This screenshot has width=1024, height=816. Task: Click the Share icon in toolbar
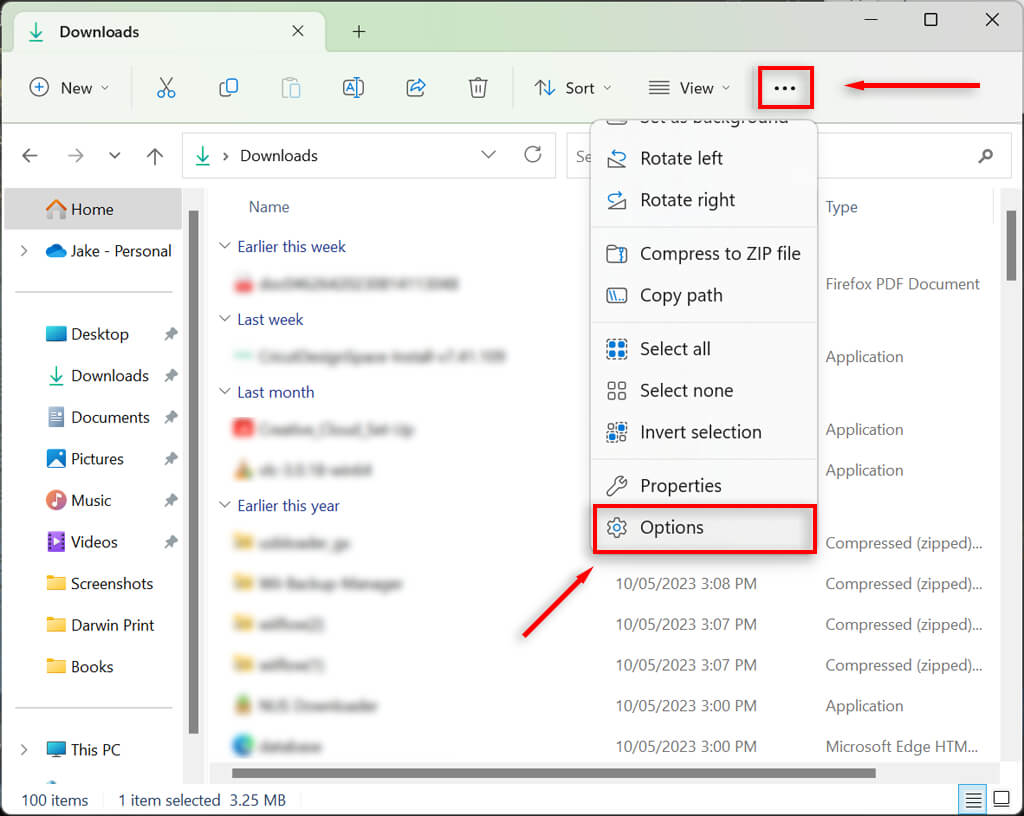click(x=416, y=88)
